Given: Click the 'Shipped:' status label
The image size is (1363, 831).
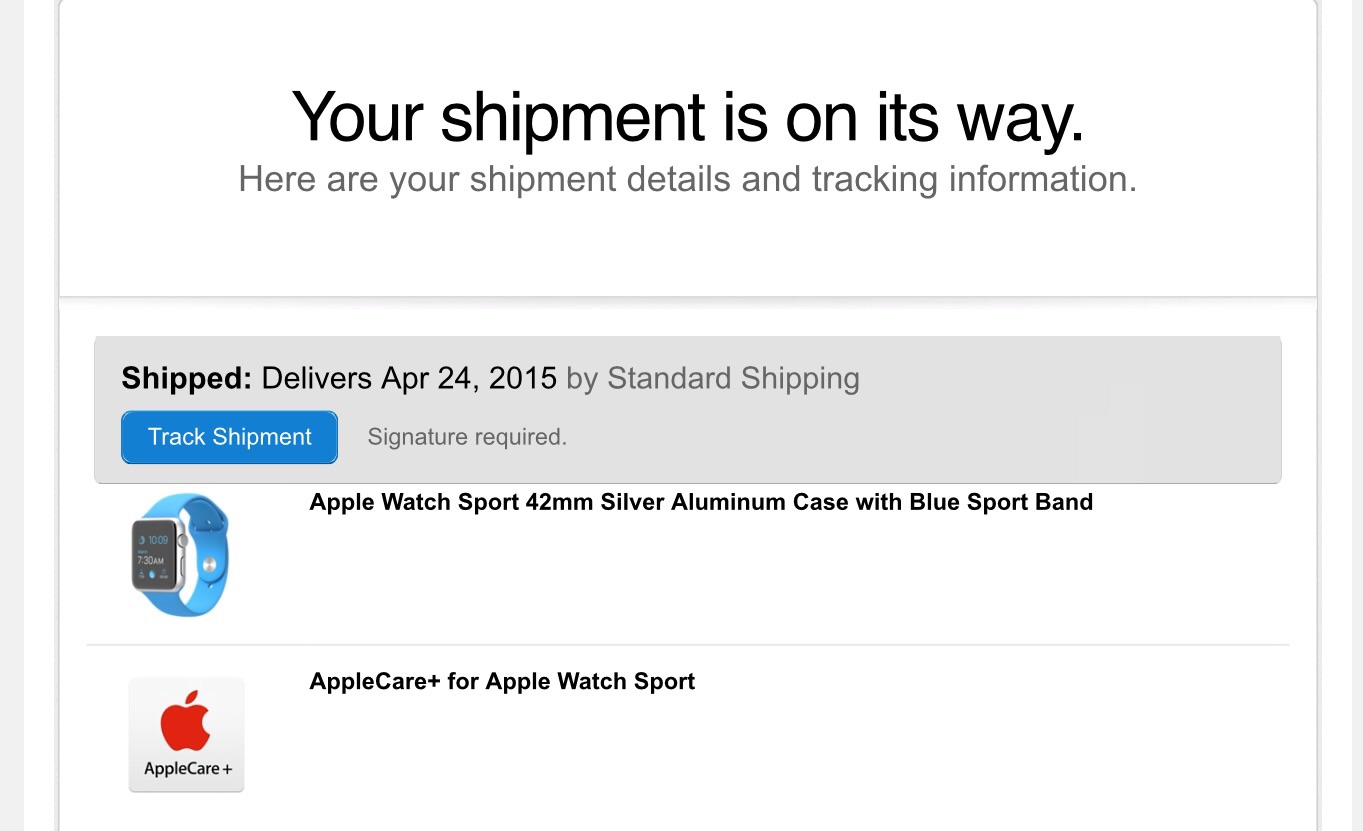Looking at the screenshot, I should click(187, 378).
